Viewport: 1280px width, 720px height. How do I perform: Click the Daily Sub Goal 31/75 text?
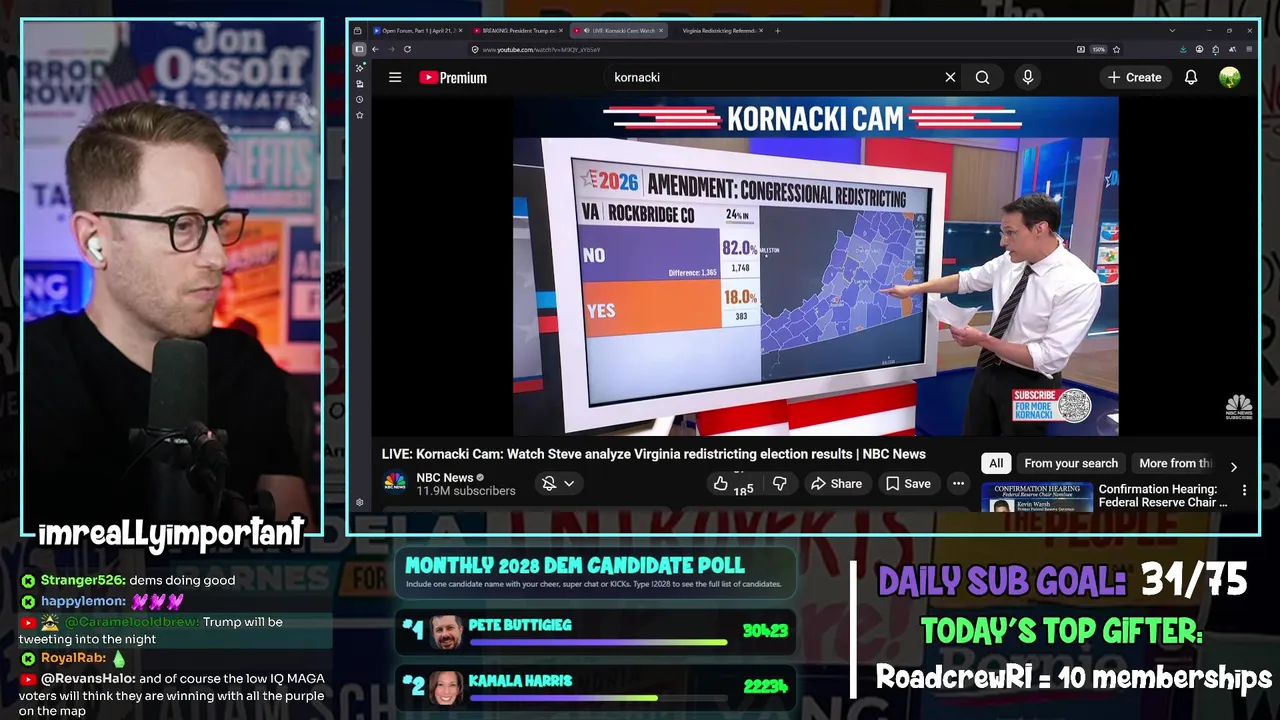tap(1062, 580)
